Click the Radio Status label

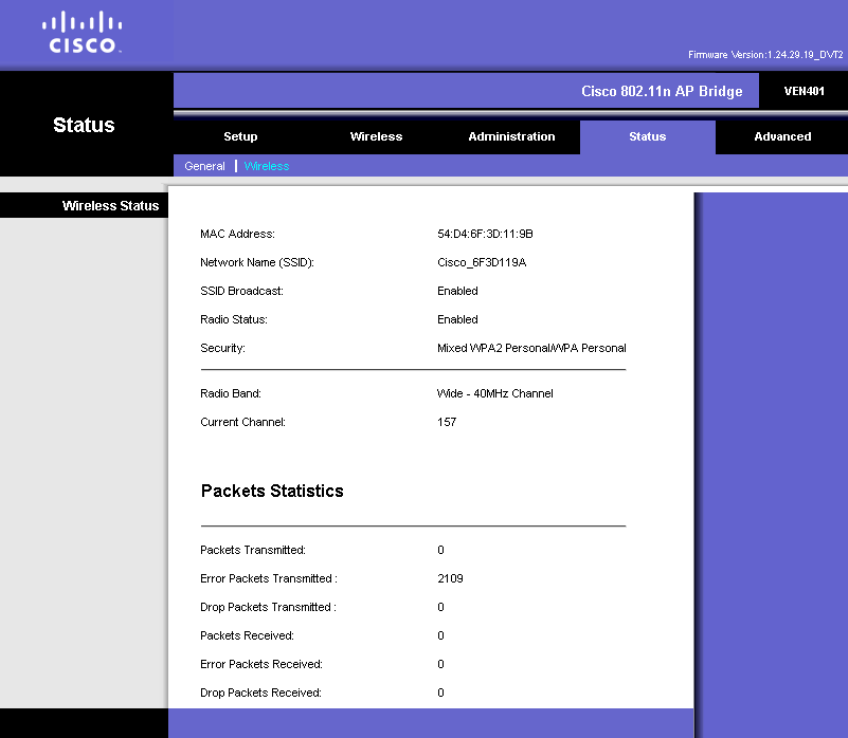pos(234,320)
